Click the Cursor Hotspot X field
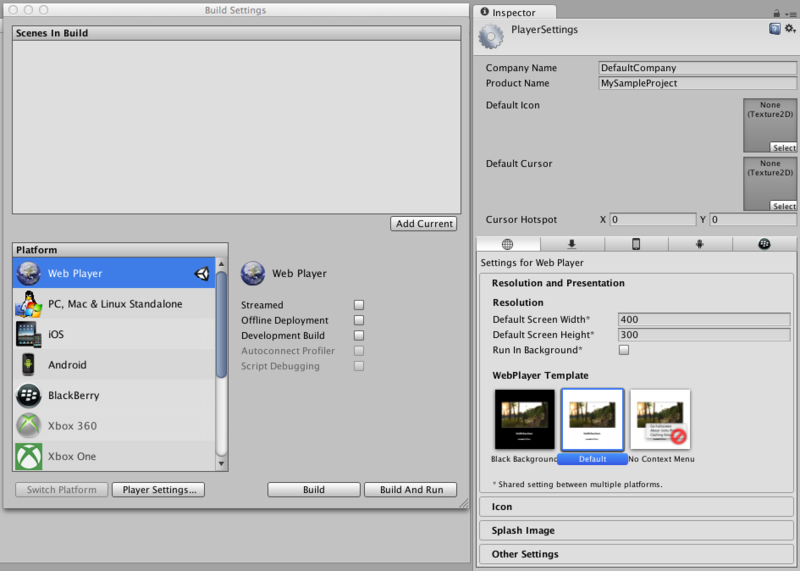 653,219
